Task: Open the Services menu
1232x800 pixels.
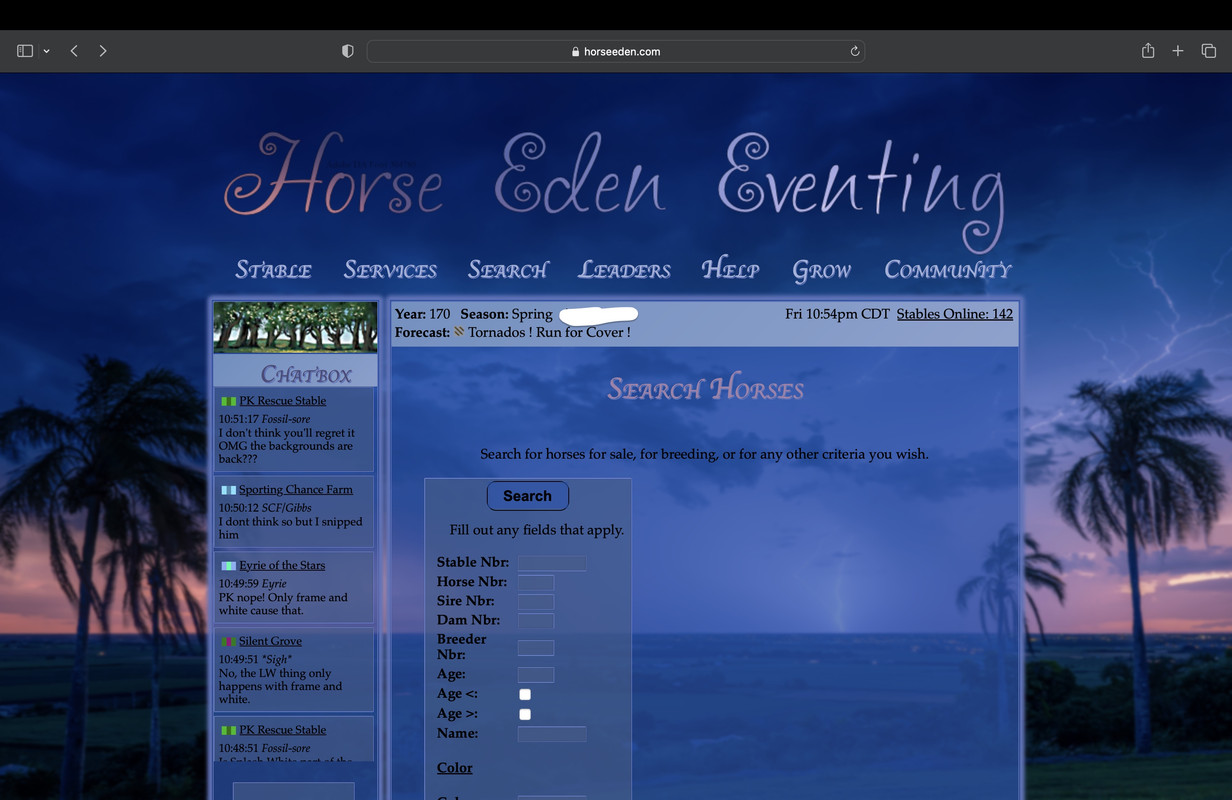Action: tap(390, 270)
